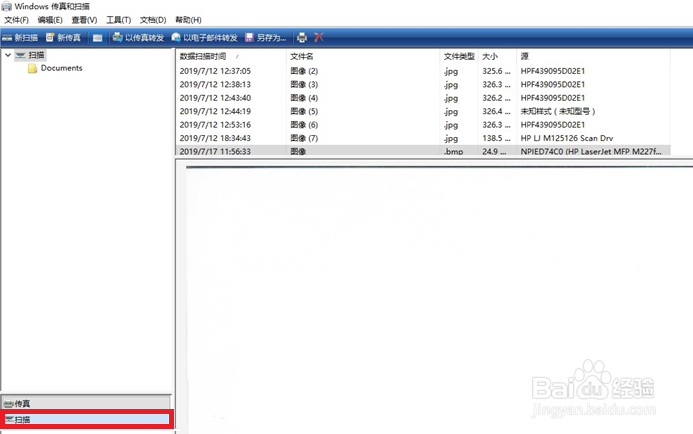Click the New Fax (新传真) toolbar button
The image size is (693, 434).
pyautogui.click(x=64, y=38)
